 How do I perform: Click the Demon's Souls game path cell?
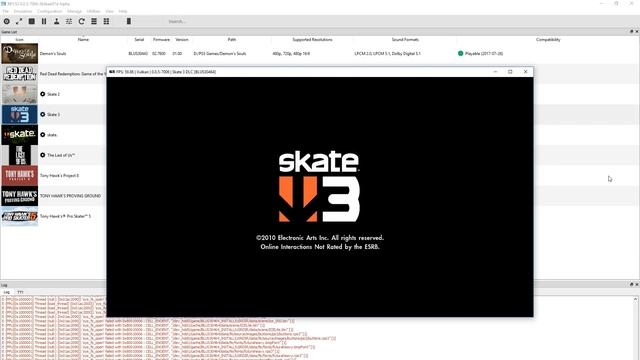click(x=220, y=53)
